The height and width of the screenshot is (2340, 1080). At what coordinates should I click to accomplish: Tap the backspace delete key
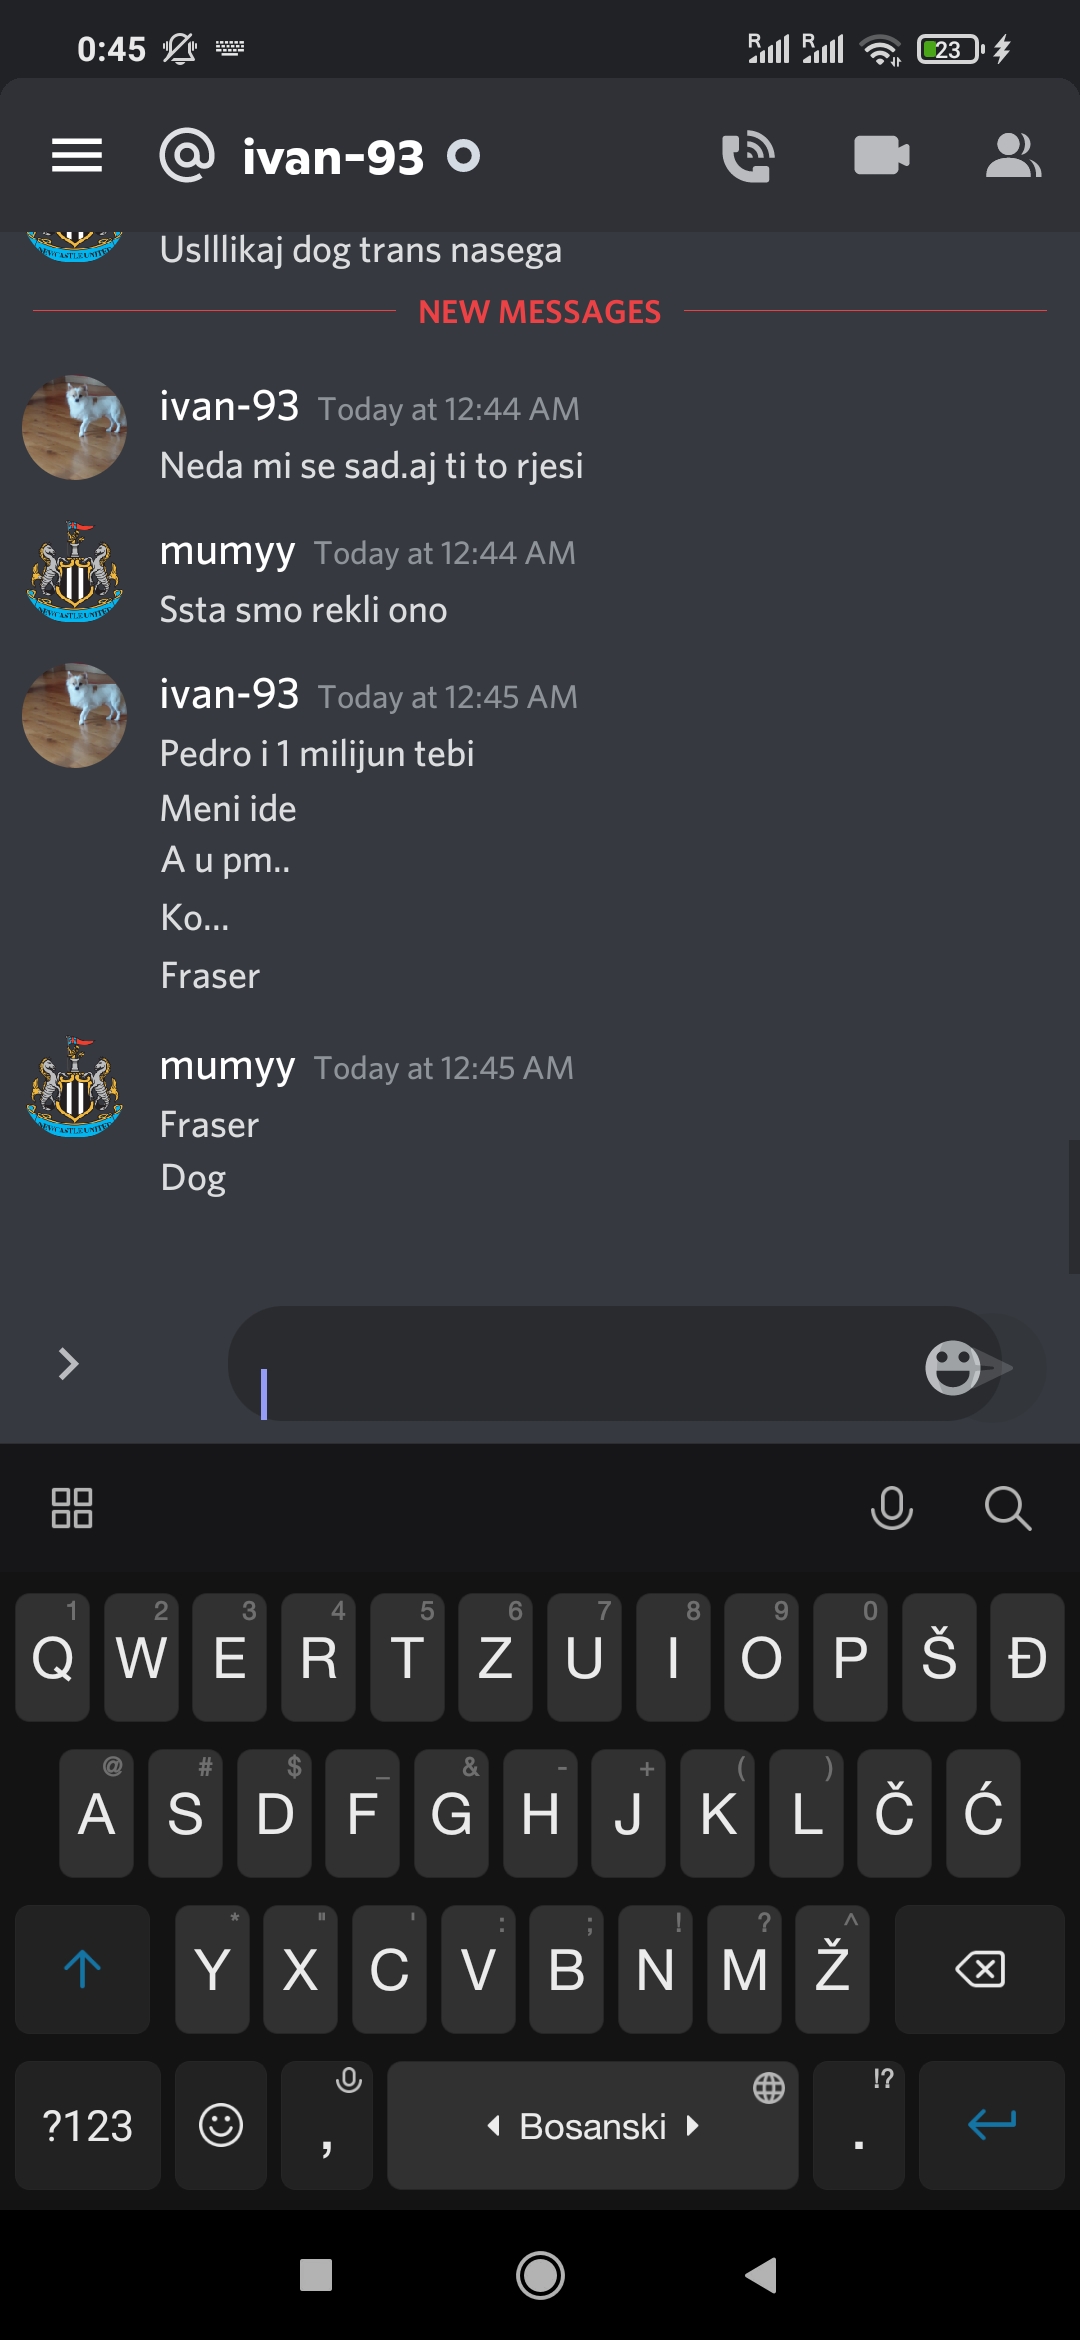coord(980,1969)
